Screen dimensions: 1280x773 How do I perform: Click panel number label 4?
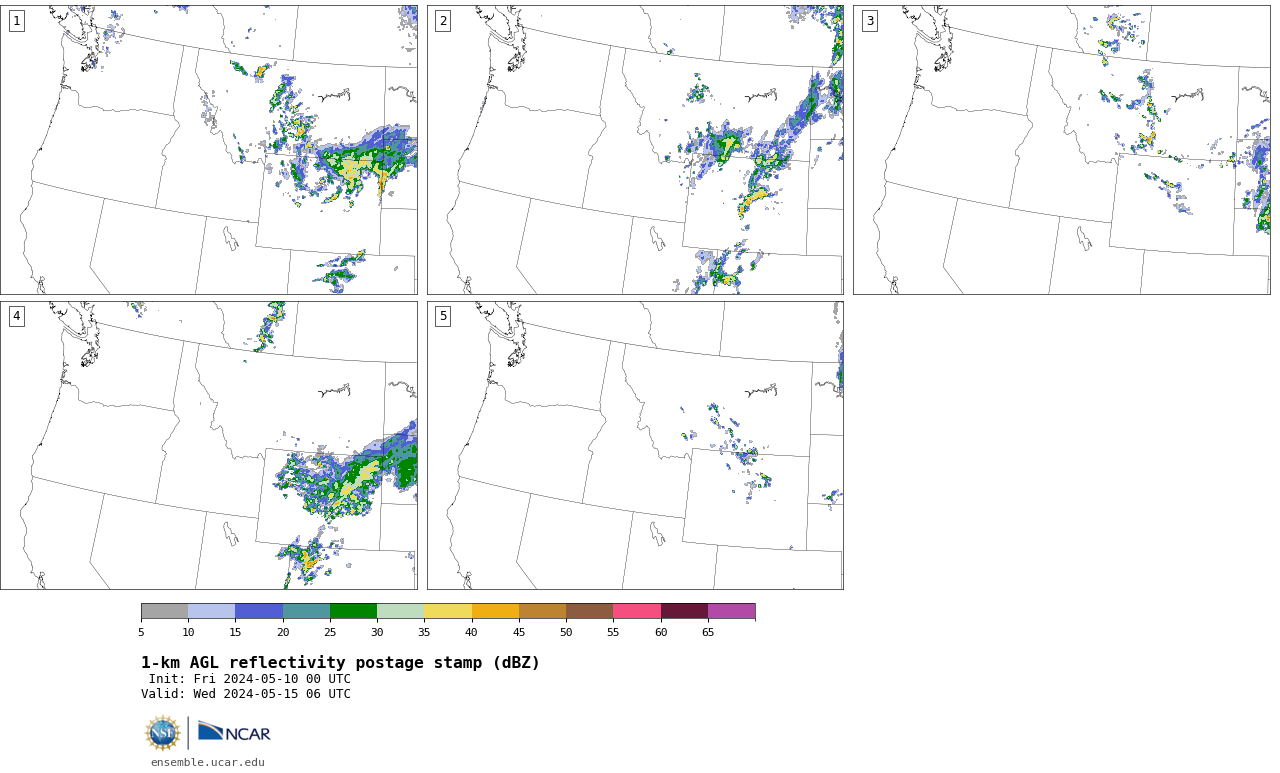pyautogui.click(x=16, y=316)
